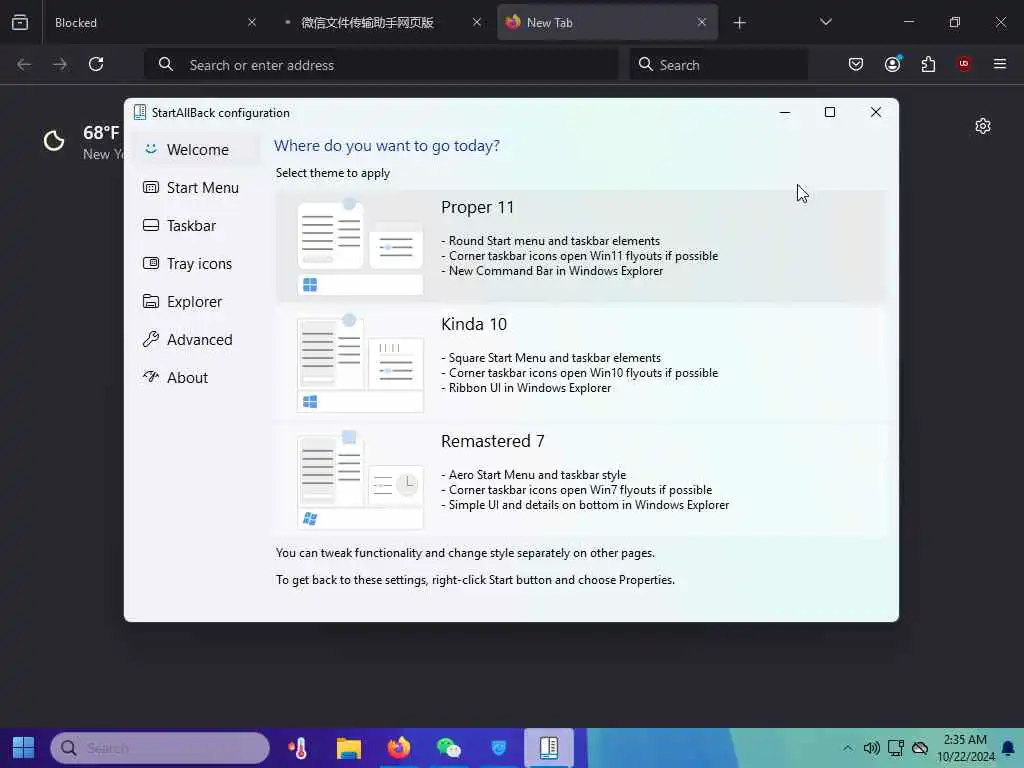Close the 微信文件传输助手网页版 tab
This screenshot has height=768, width=1024.
pyautogui.click(x=477, y=22)
